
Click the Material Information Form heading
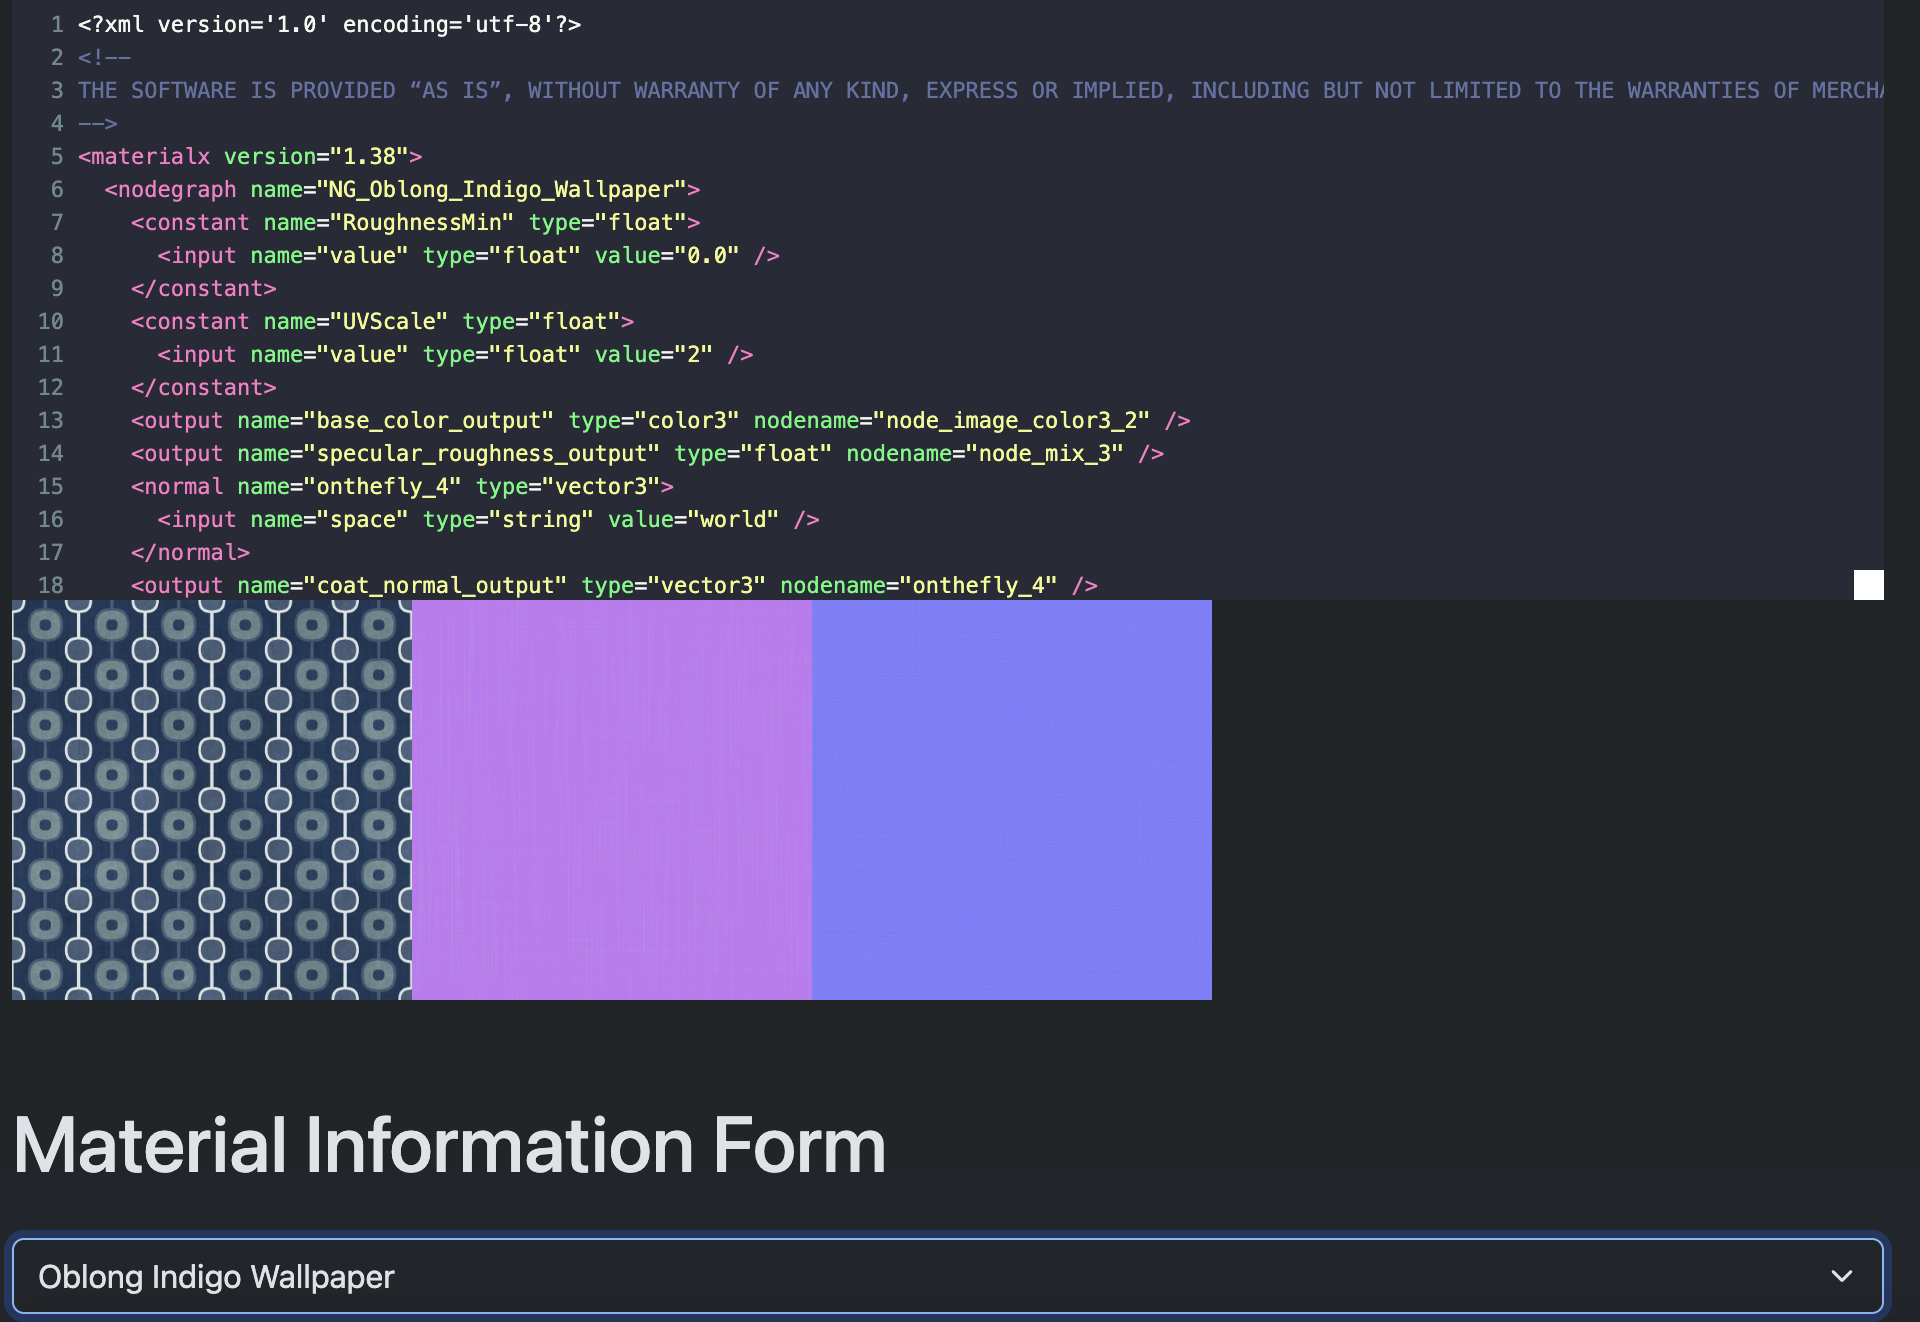[x=450, y=1146]
